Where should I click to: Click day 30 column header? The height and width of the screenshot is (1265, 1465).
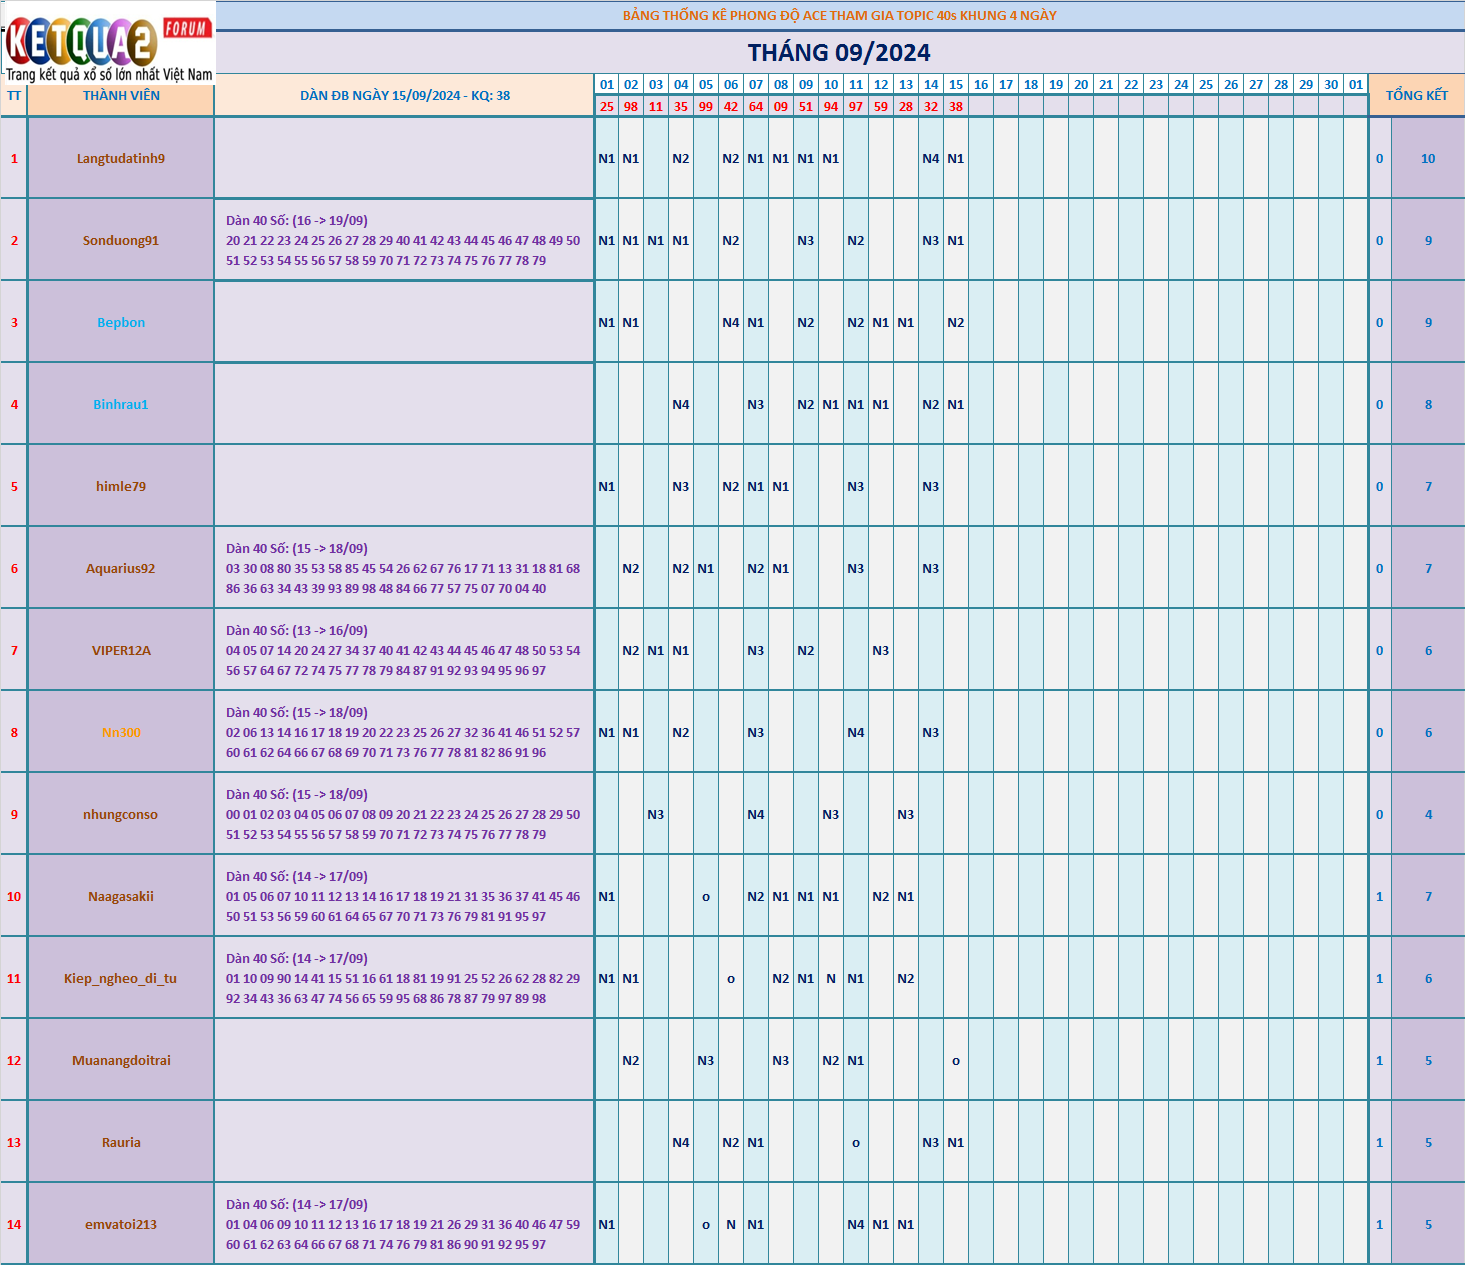pos(1331,85)
